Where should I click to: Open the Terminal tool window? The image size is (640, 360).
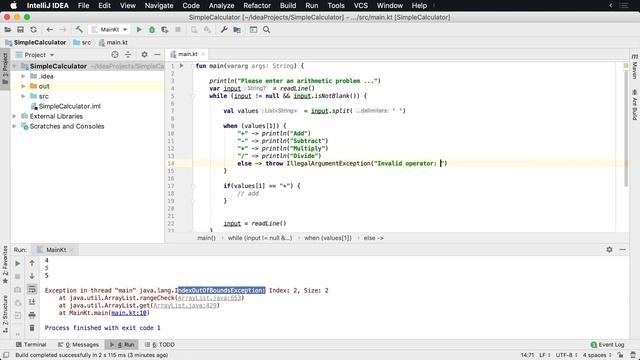[x=31, y=344]
